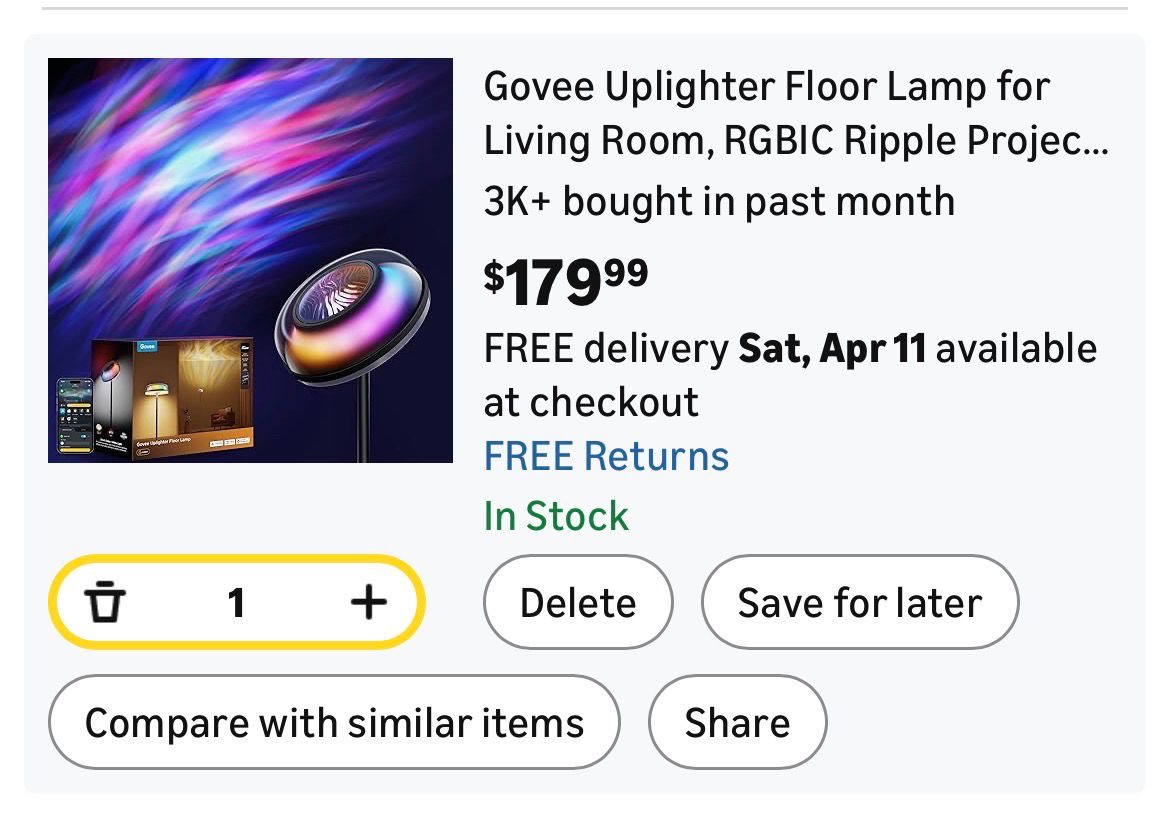Tap the Share button
Screen dimensions: 1170x831
click(737, 723)
